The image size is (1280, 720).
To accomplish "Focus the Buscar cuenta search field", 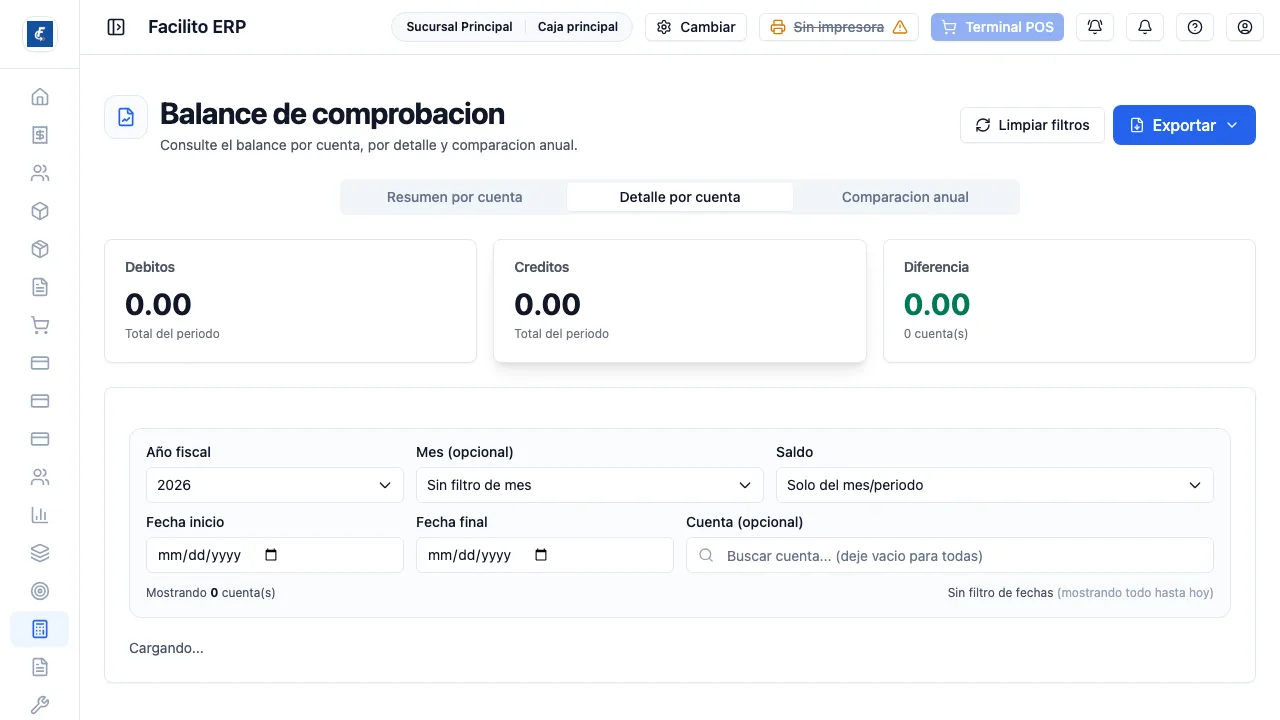I will pos(950,555).
